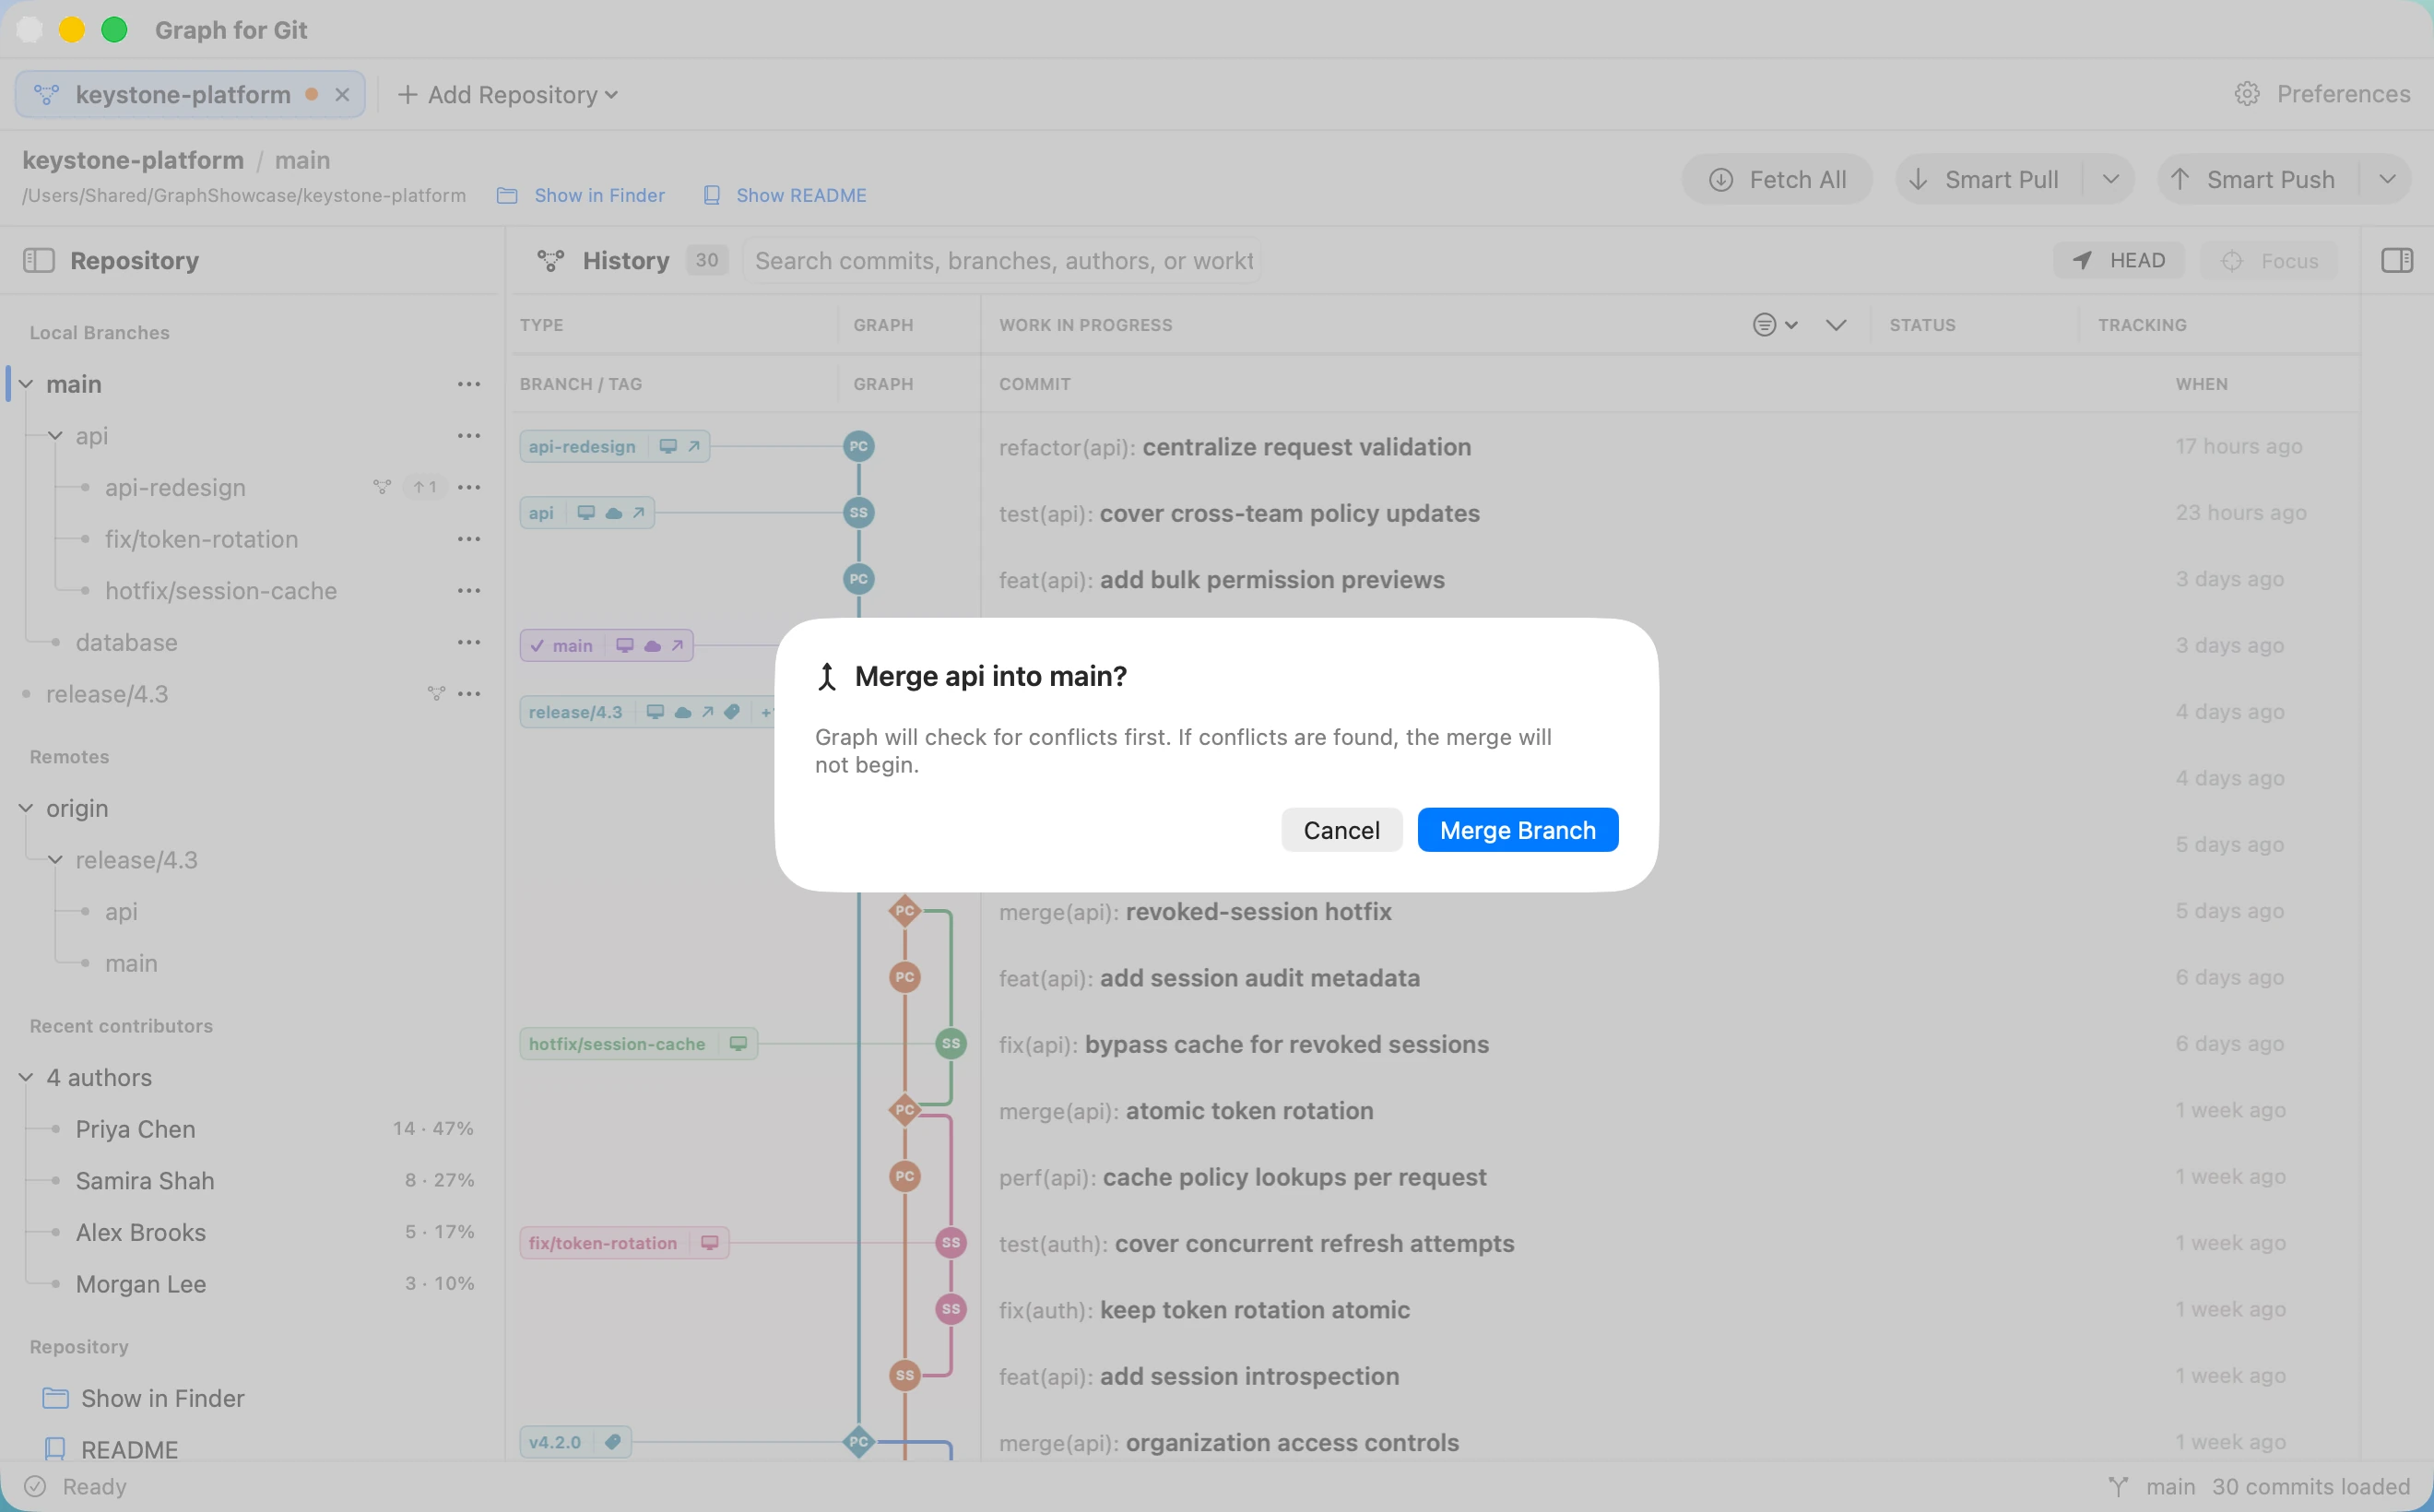Cancel the merge dialog
This screenshot has height=1512, width=2434.
[x=1341, y=830]
